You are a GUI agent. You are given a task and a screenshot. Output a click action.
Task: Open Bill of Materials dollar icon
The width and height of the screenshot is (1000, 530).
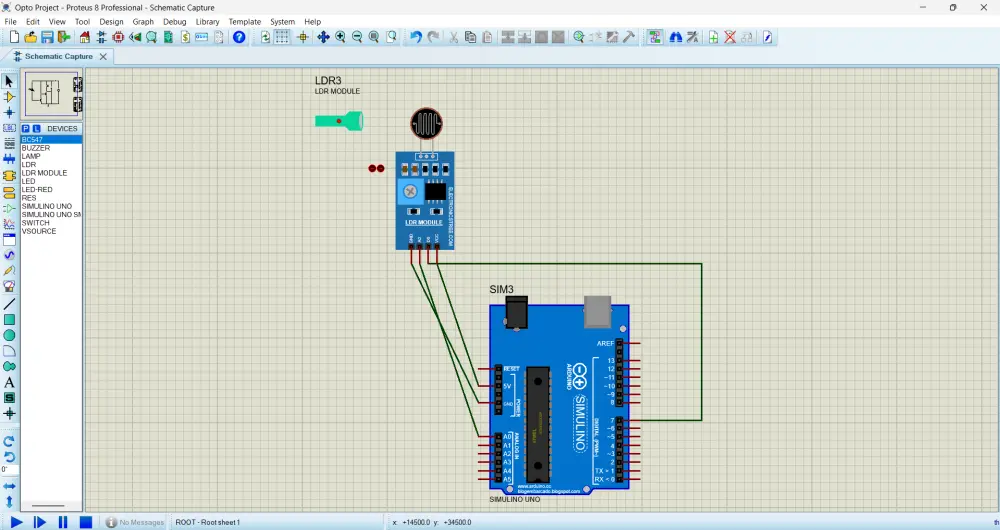[185, 37]
